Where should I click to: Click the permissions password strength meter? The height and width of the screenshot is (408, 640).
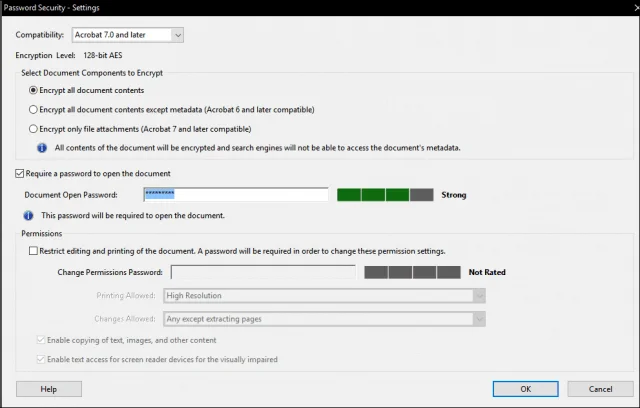412,272
